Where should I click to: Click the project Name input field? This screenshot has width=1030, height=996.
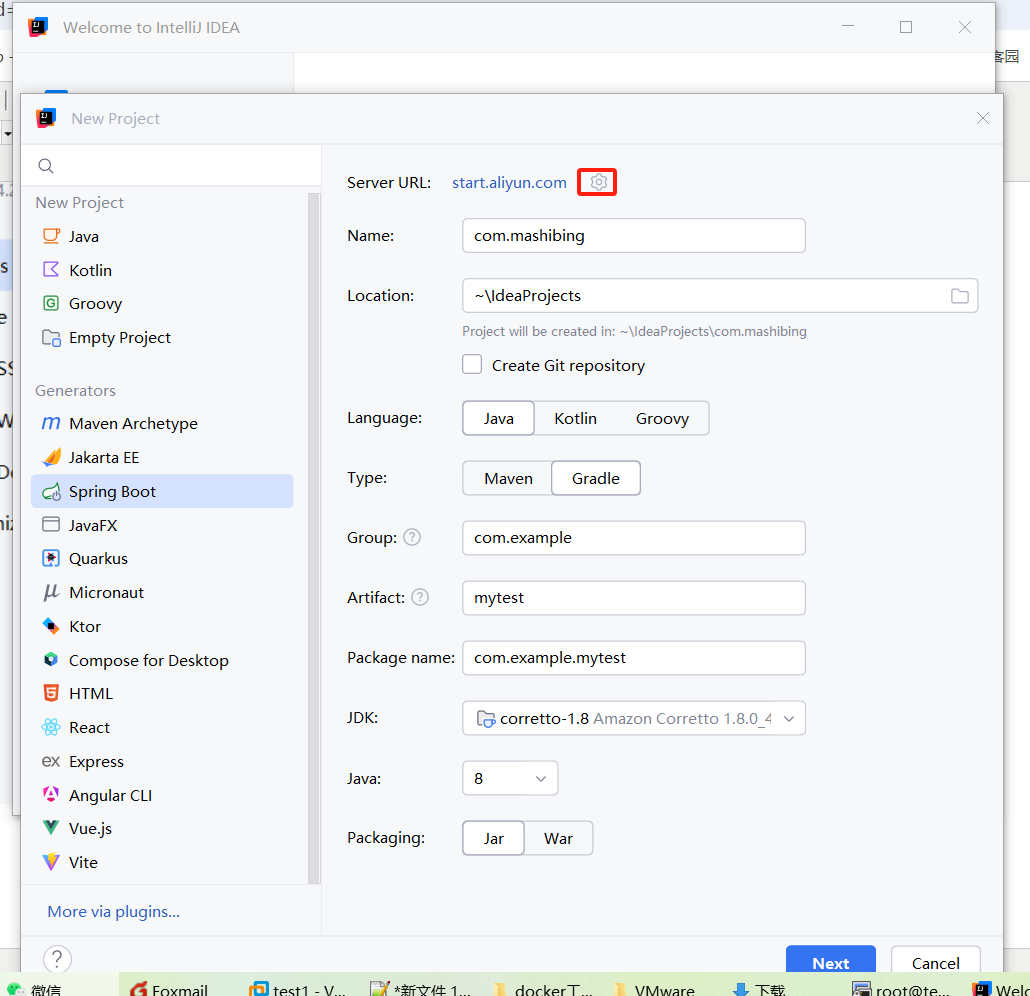633,235
